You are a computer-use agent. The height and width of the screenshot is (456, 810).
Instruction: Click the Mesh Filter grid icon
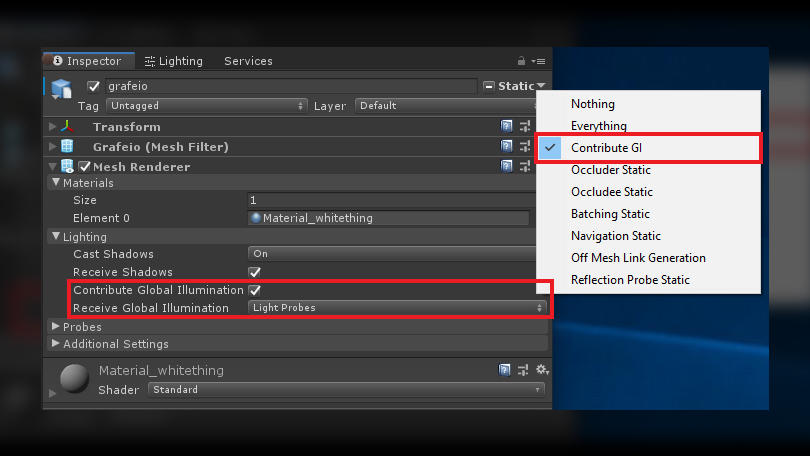[67, 146]
